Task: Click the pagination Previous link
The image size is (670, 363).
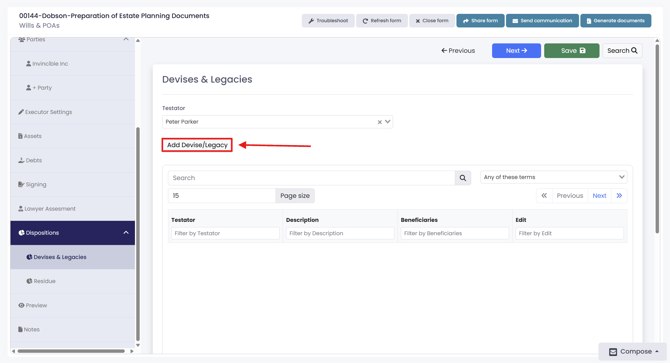Action: coord(570,196)
